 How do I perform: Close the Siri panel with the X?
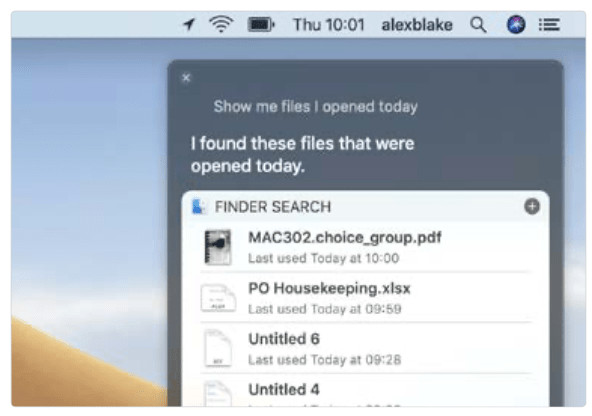point(186,78)
